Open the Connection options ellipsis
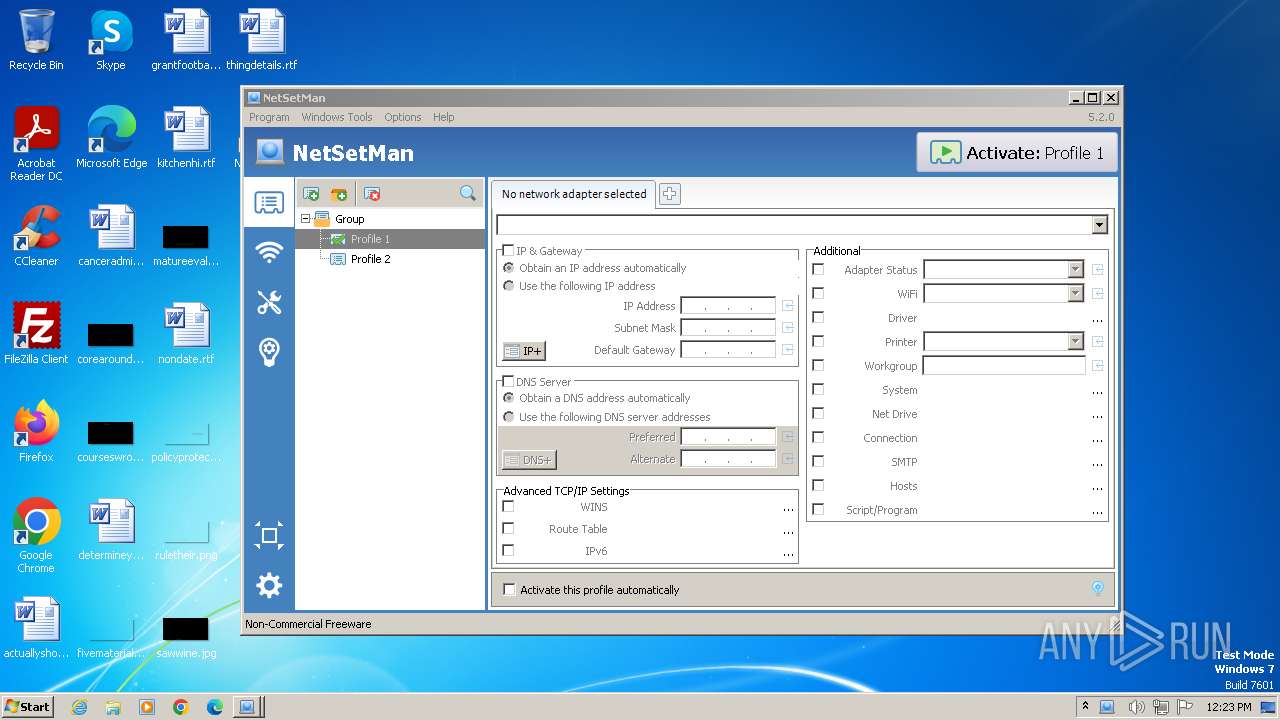Screen dimensions: 1280x720 [1097, 438]
